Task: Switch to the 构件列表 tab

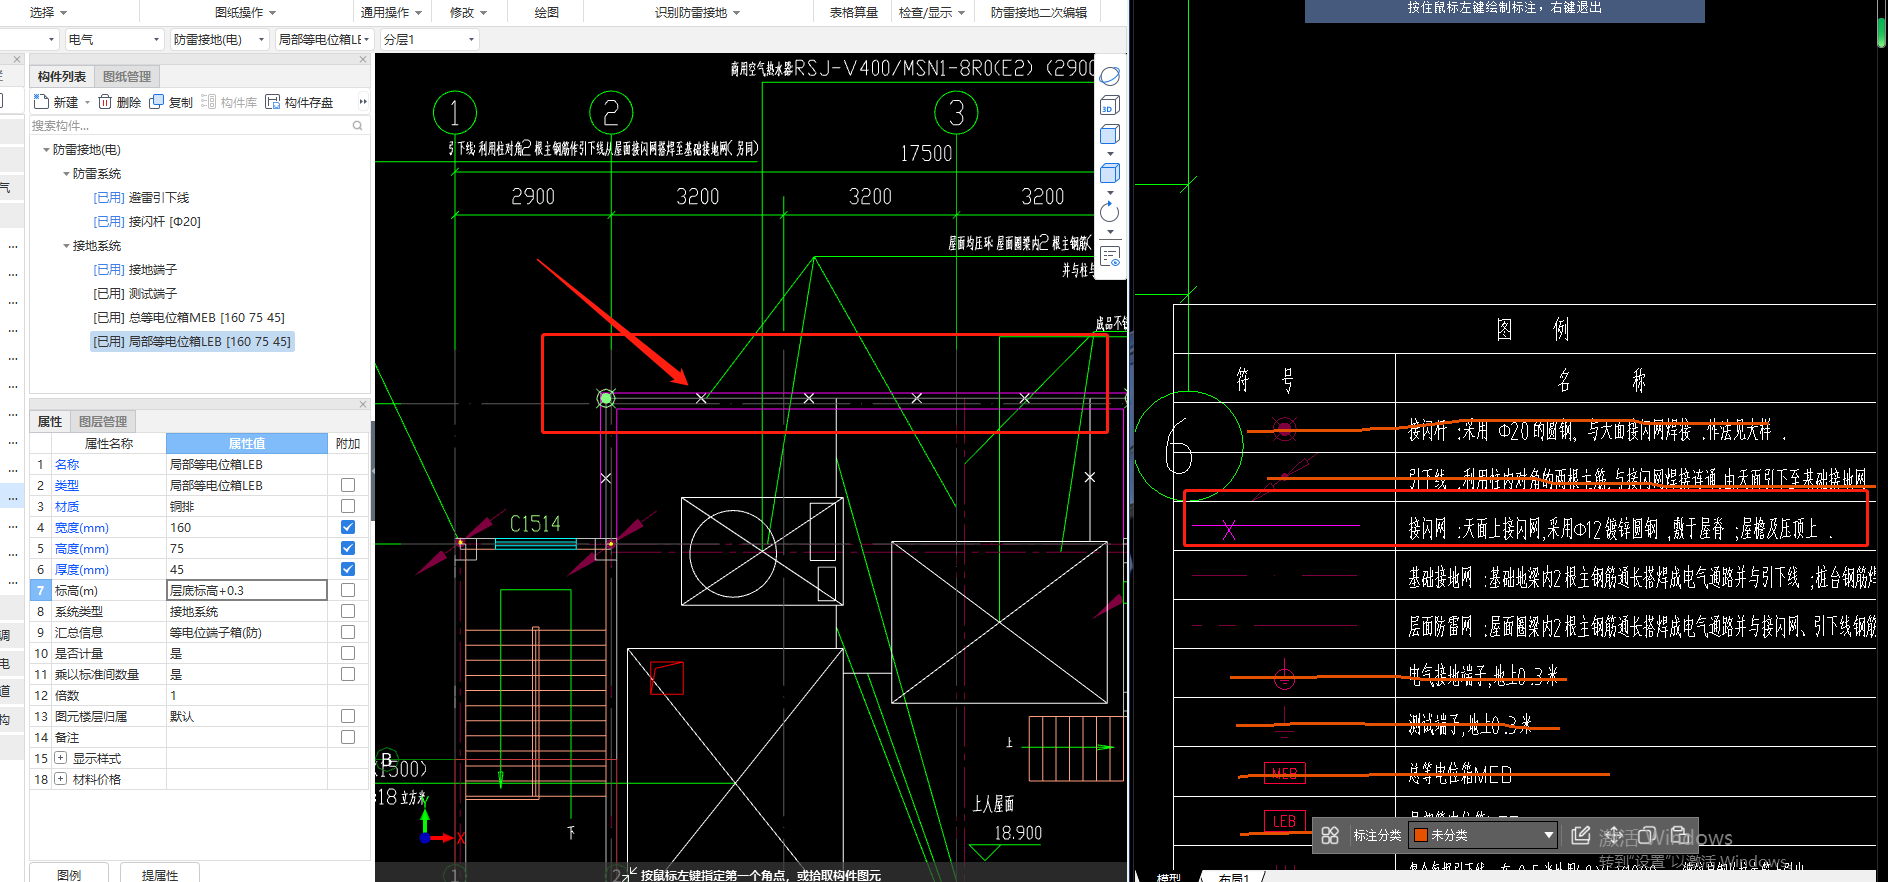Action: tap(62, 76)
